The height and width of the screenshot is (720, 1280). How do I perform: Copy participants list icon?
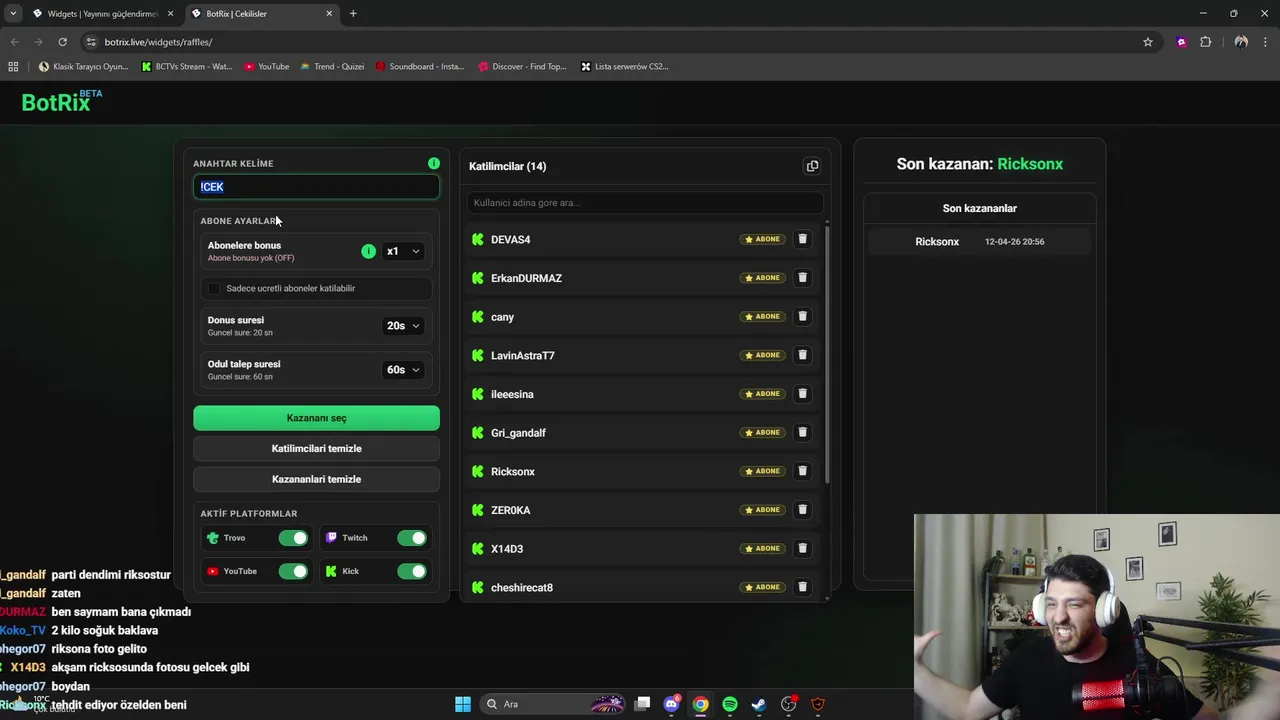pyautogui.click(x=812, y=166)
